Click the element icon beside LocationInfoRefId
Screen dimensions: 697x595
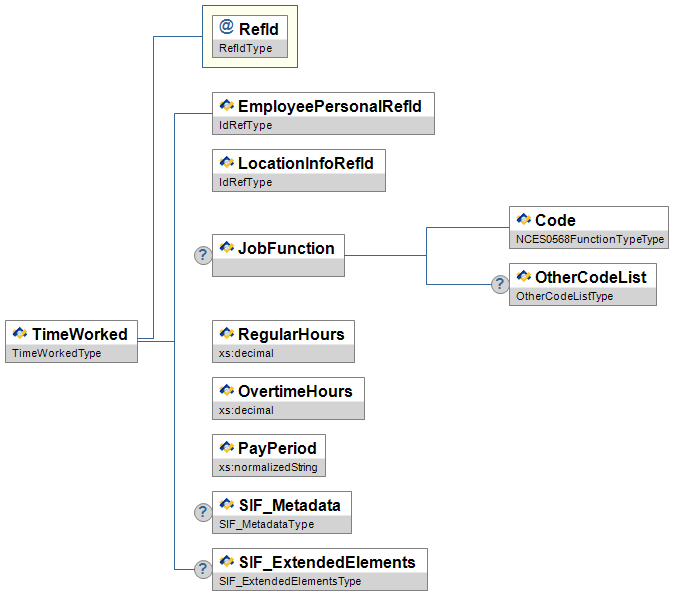point(226,163)
